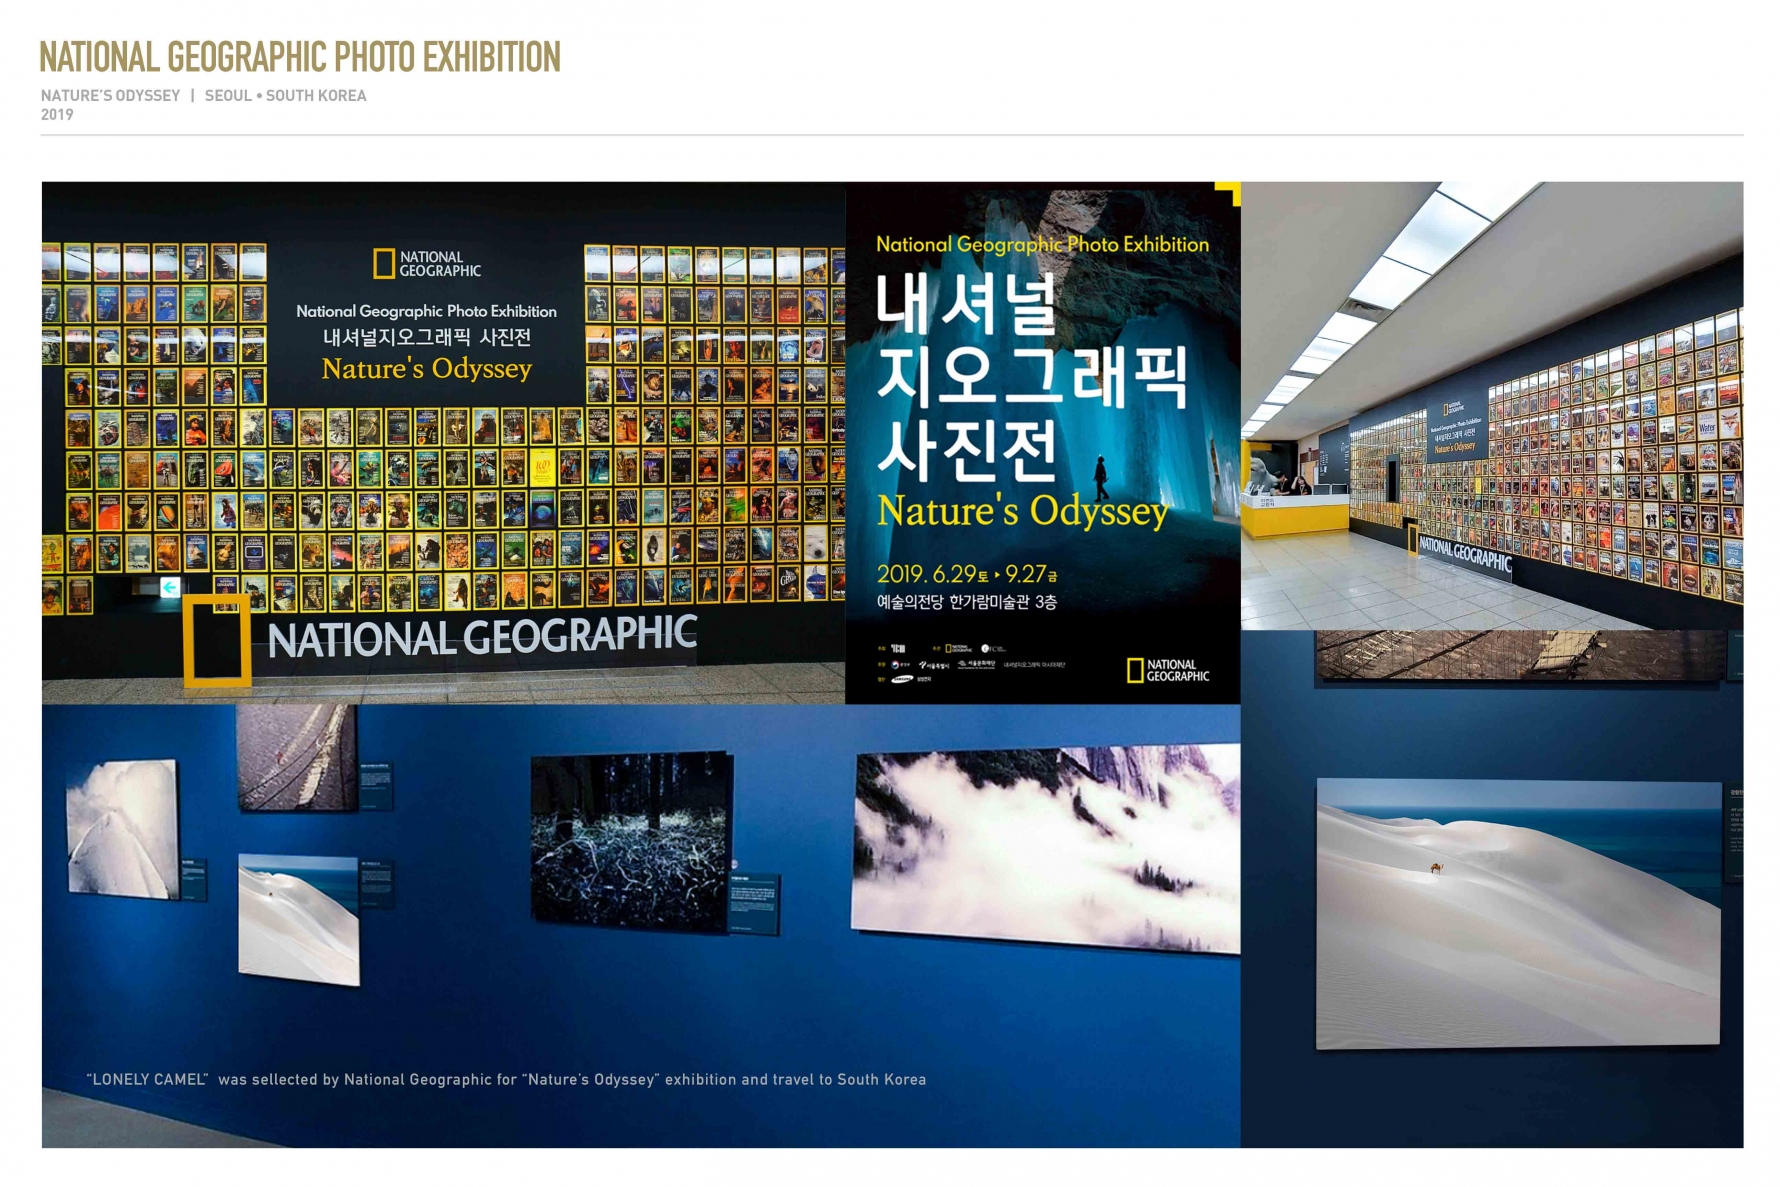Click the "NATURE'S ODYSSEY" subtitle text
1780x1187 pixels.
coord(111,96)
